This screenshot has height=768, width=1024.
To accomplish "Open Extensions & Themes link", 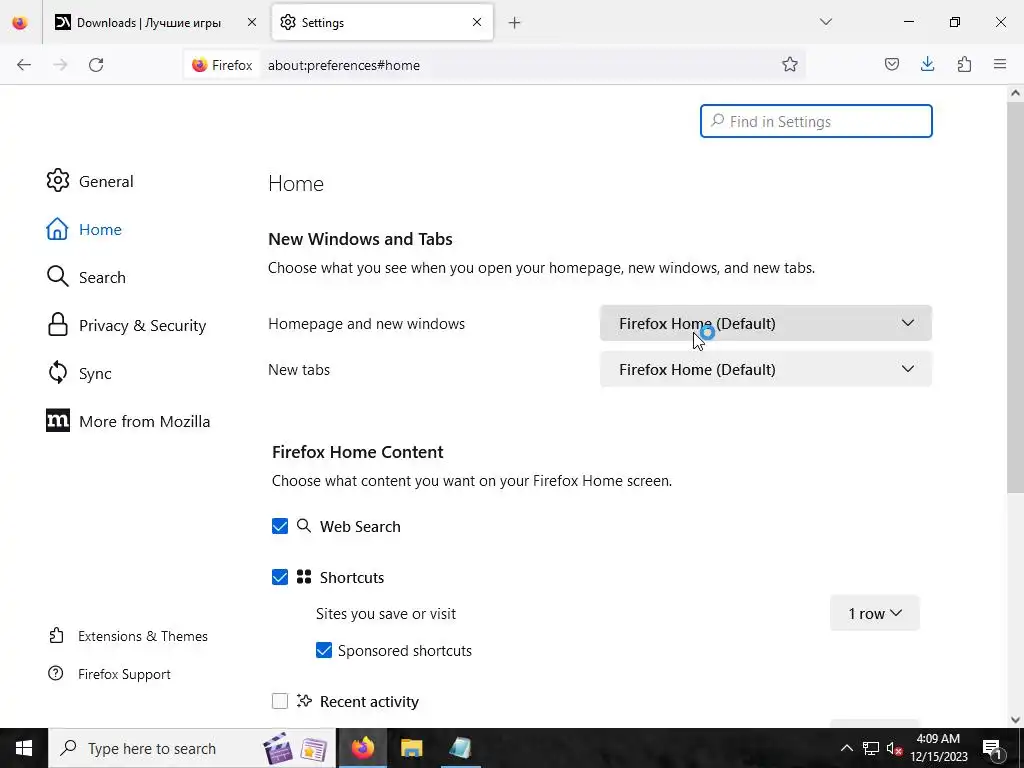I will coord(129,636).
